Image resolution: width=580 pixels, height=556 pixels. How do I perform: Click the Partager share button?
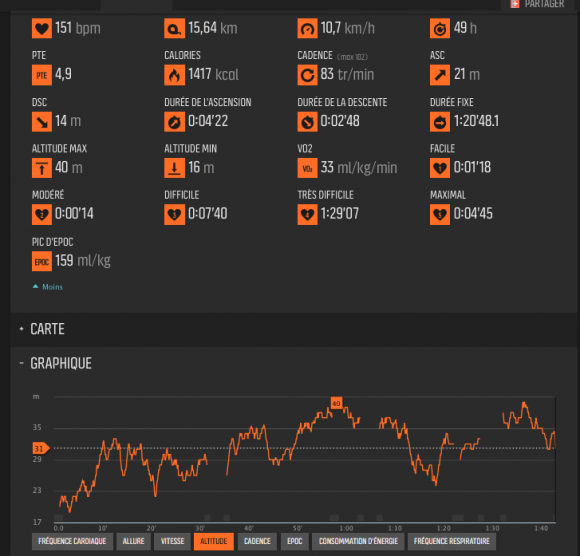[x=537, y=4]
